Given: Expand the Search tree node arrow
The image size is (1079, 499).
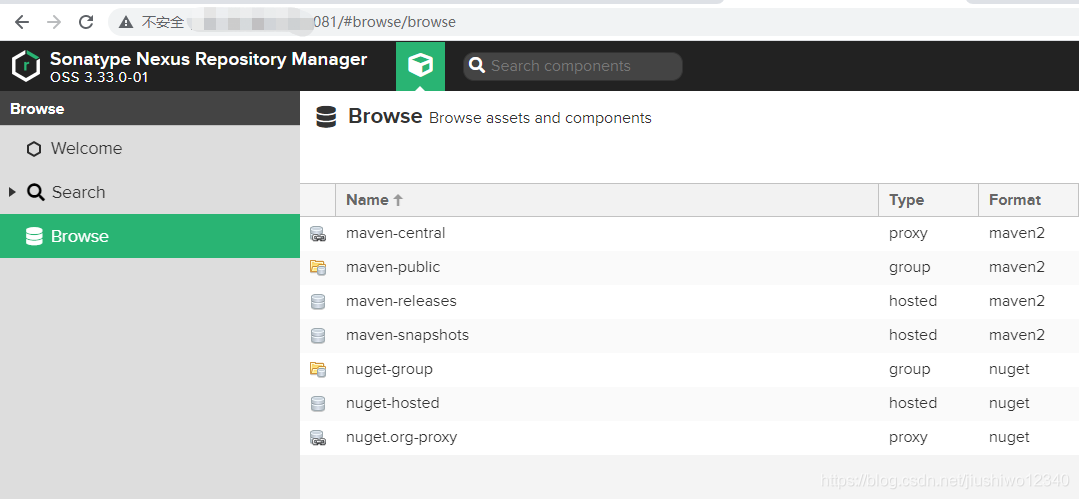Looking at the screenshot, I should 12,192.
